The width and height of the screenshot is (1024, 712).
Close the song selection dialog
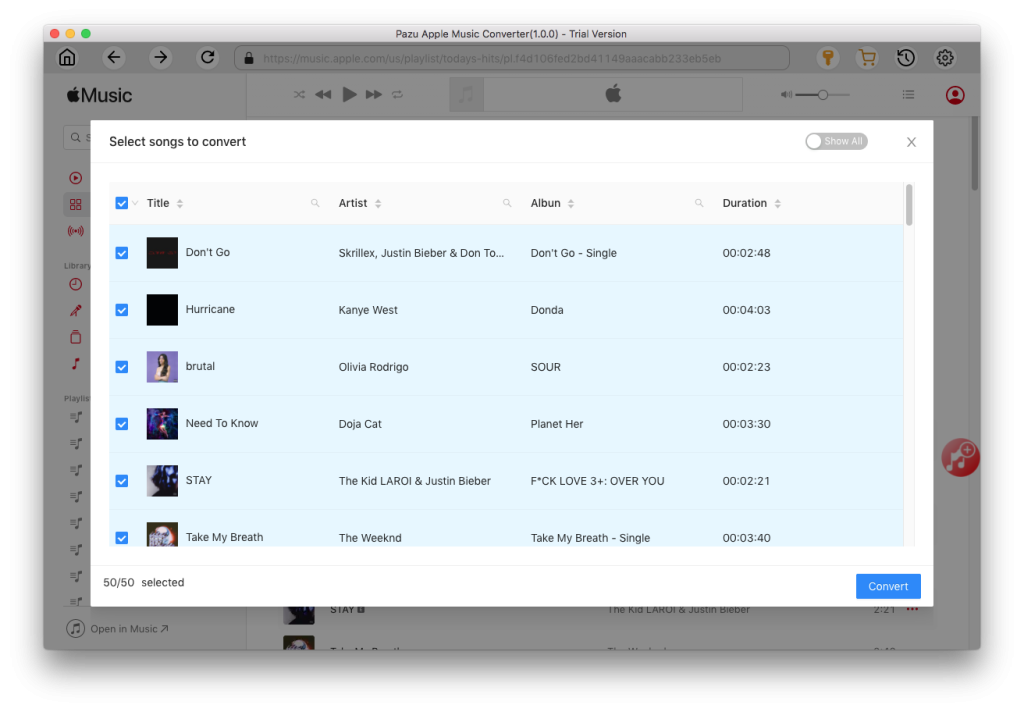911,142
